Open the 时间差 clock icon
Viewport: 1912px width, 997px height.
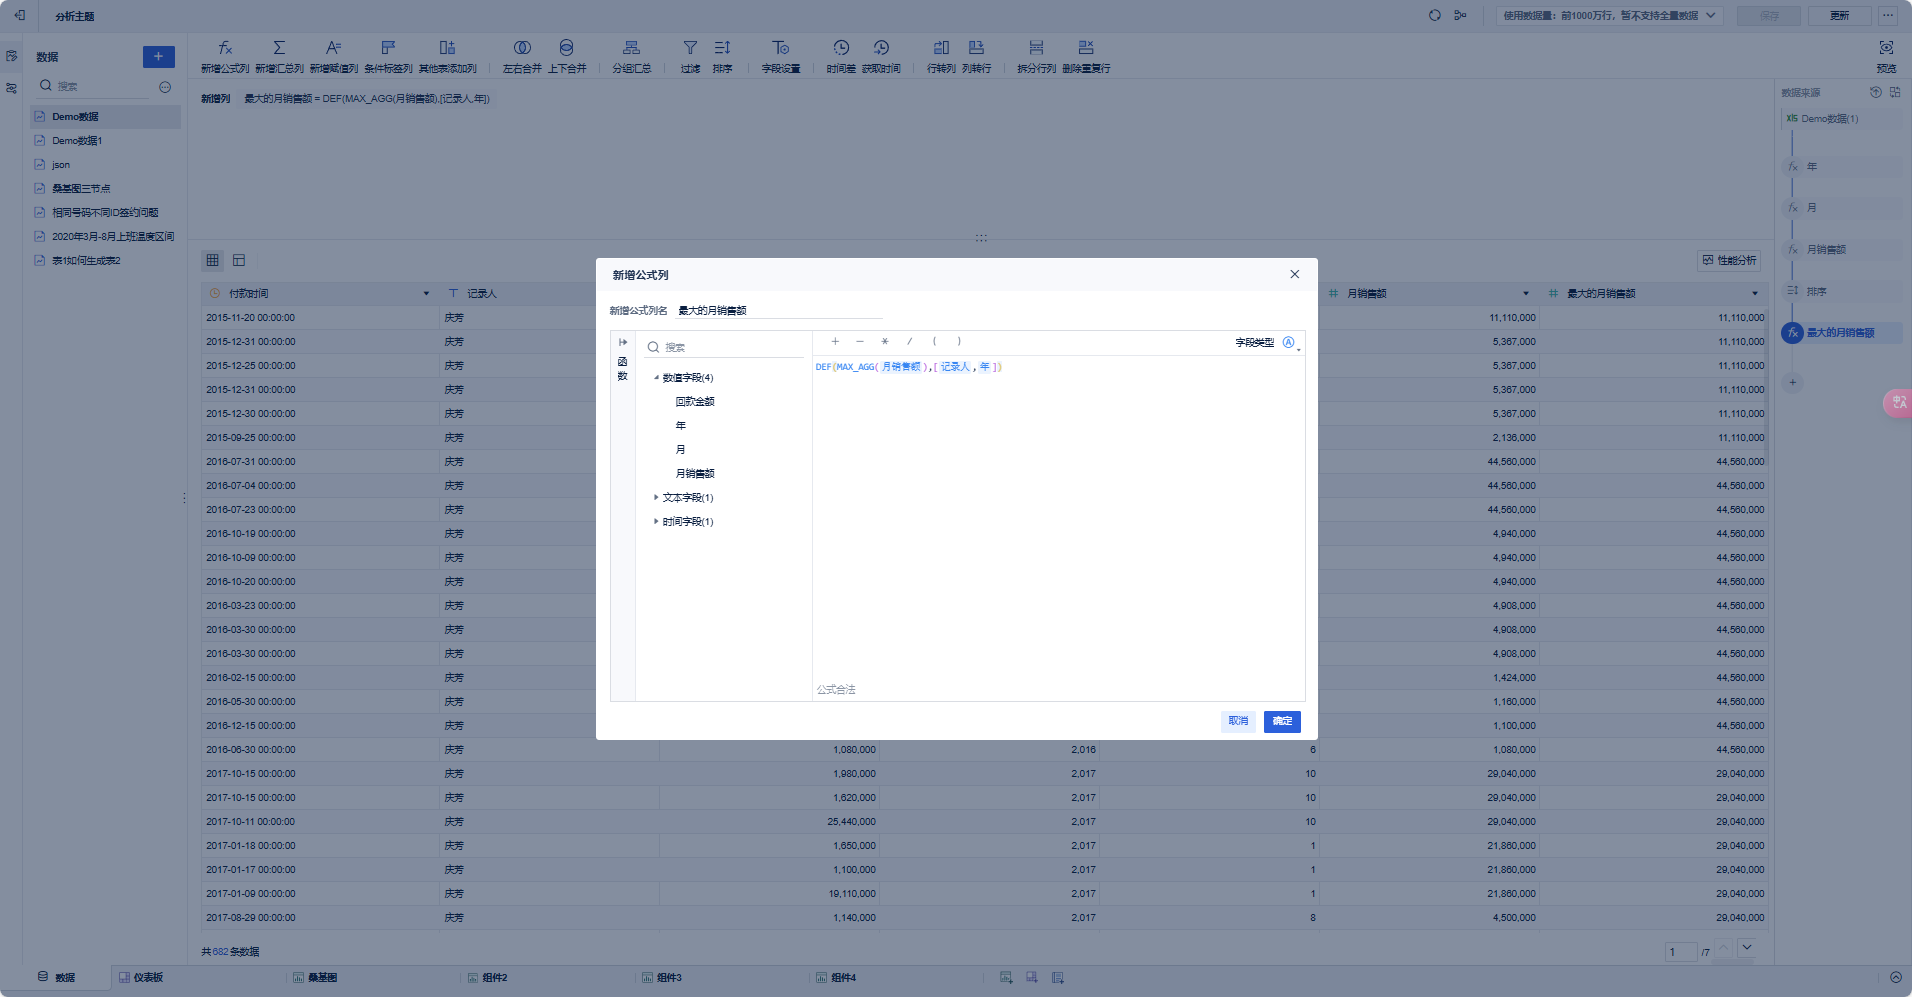coord(841,48)
